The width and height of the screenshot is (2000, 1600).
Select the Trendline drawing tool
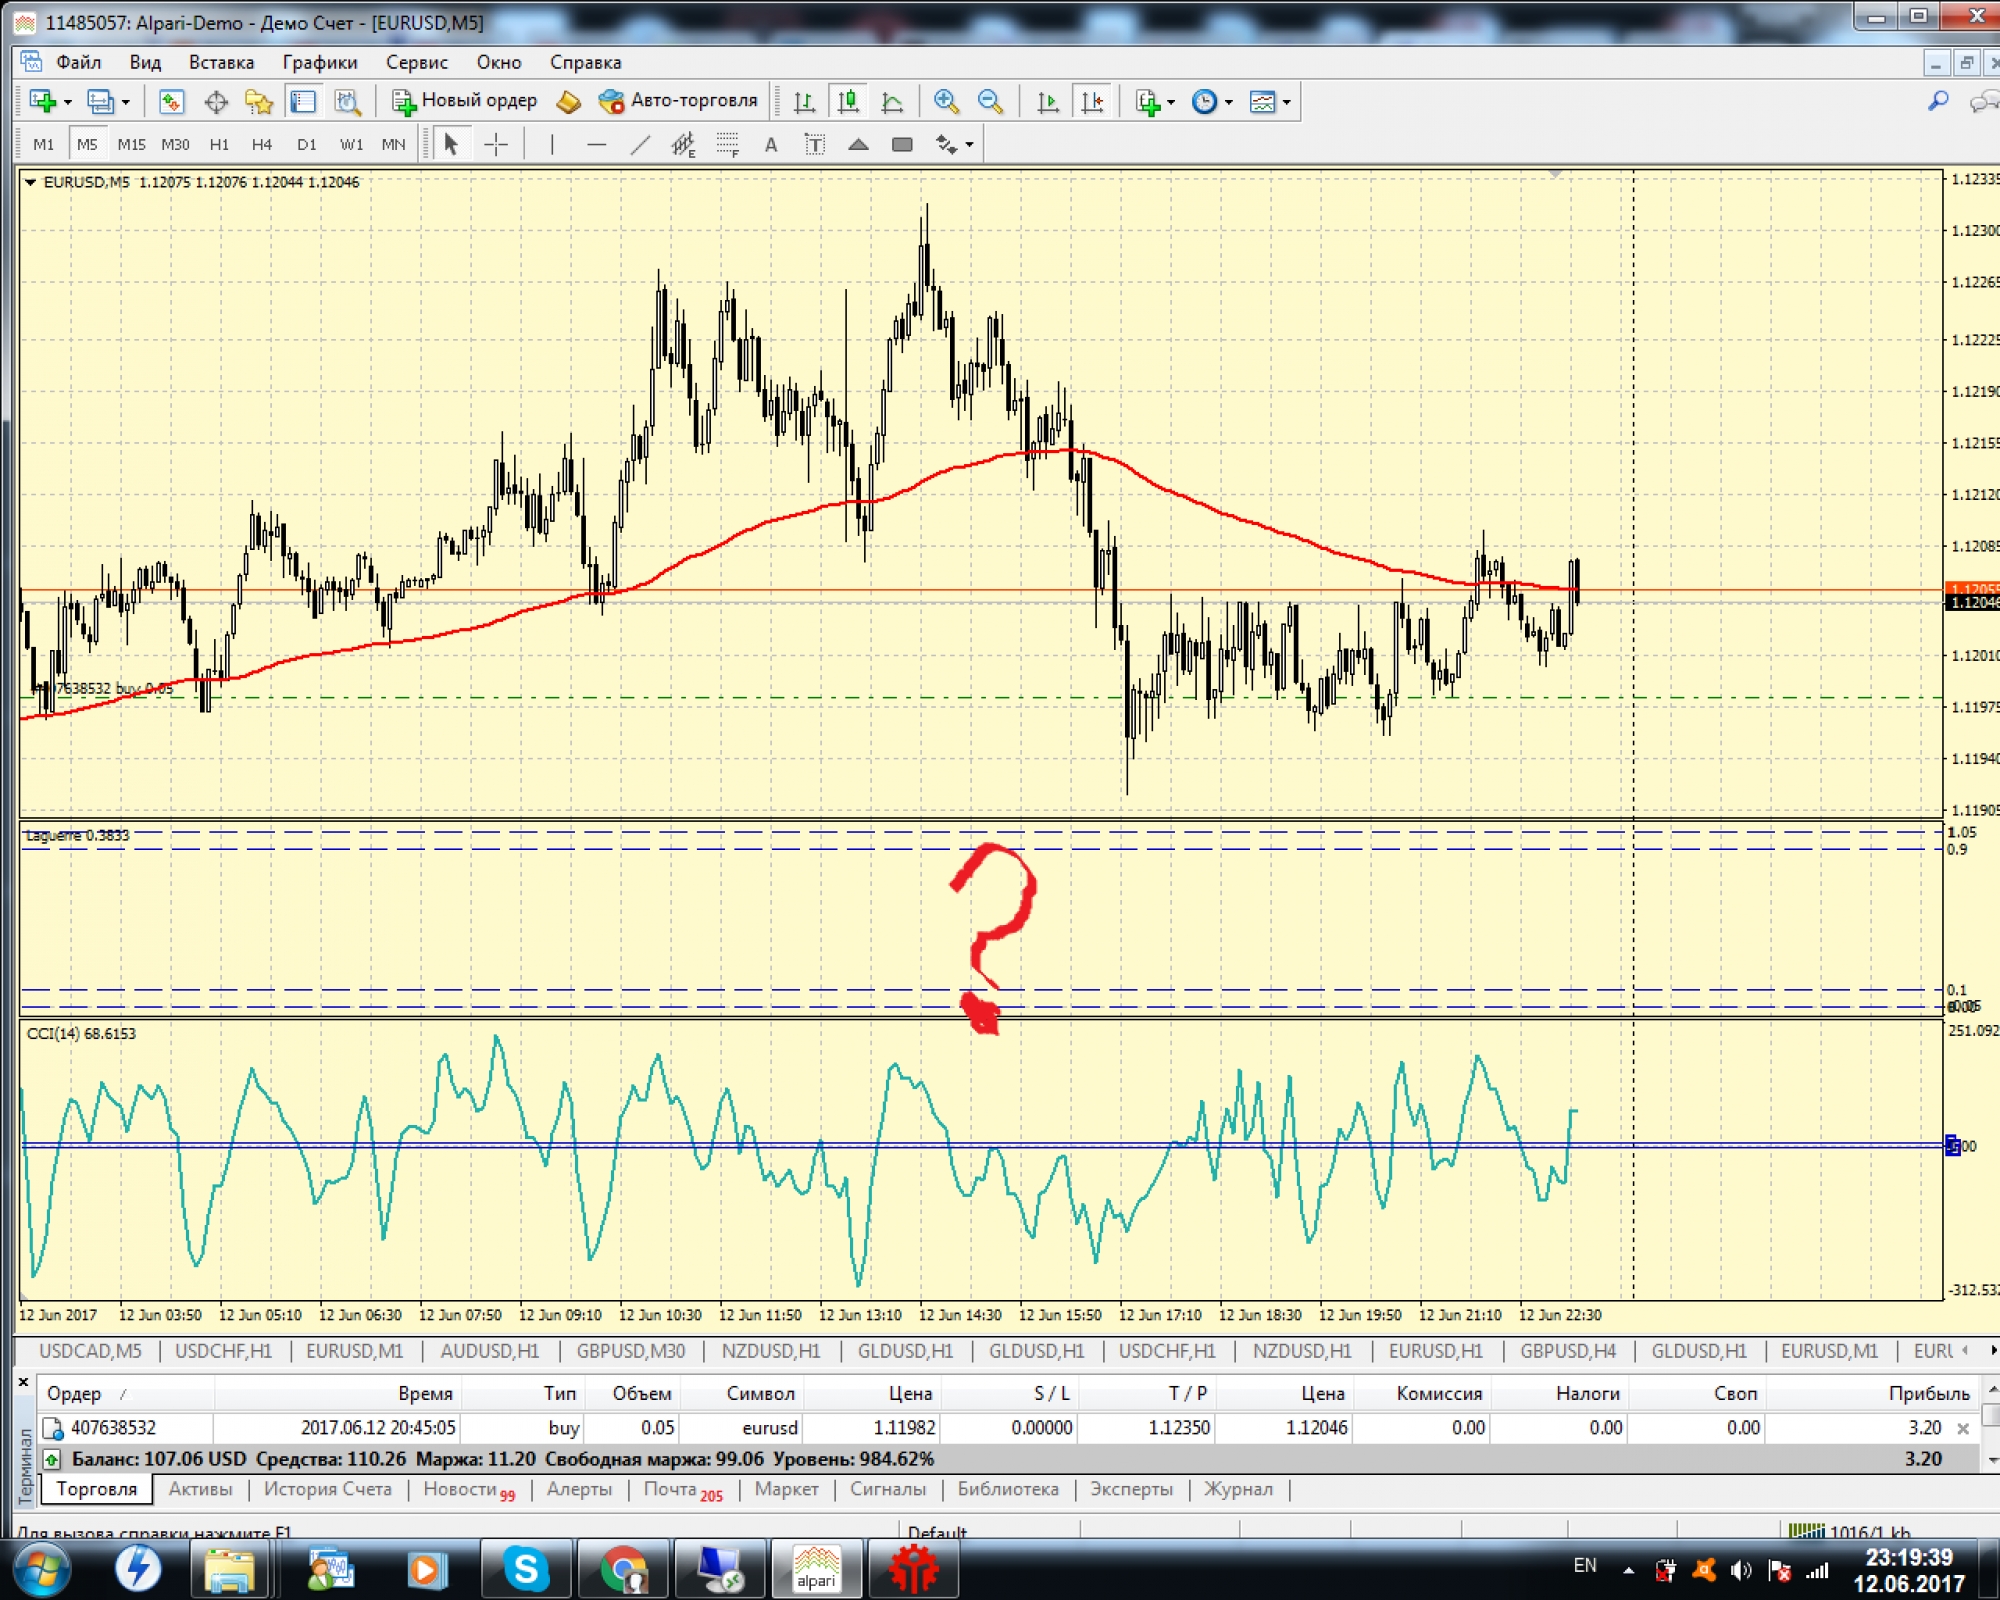click(x=640, y=145)
